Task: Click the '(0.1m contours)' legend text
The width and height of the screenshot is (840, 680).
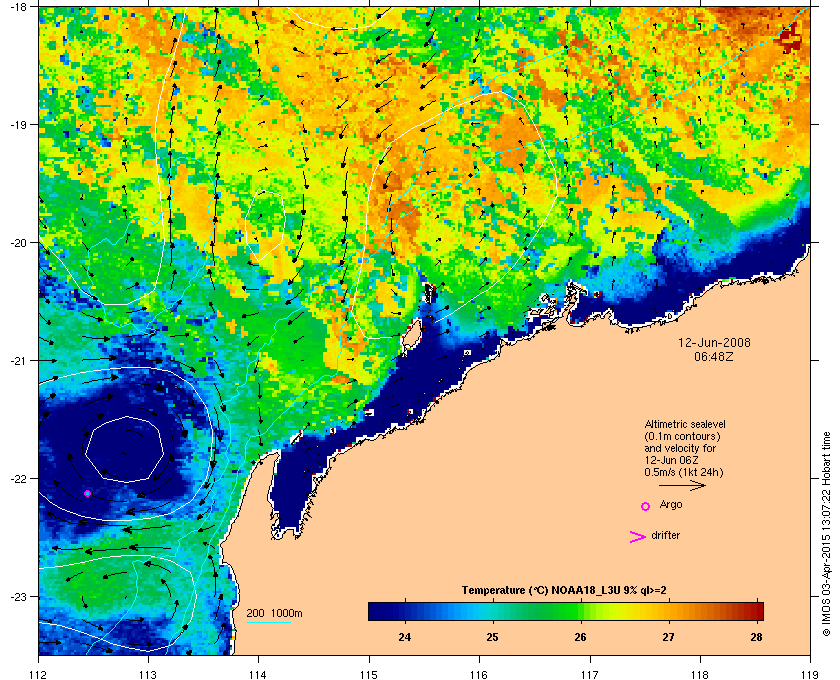Action: coord(682,436)
